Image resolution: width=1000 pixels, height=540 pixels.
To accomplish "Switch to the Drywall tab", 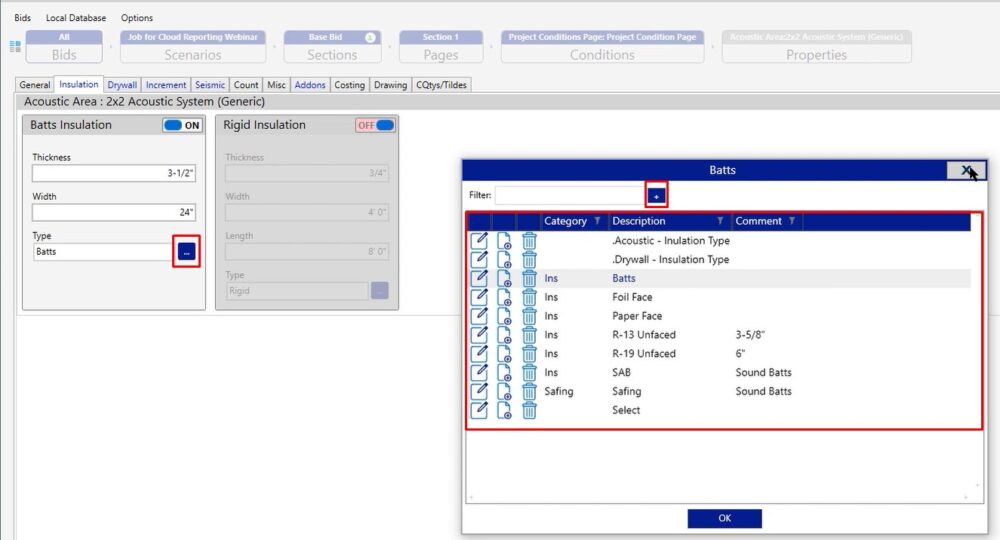I will (x=122, y=85).
